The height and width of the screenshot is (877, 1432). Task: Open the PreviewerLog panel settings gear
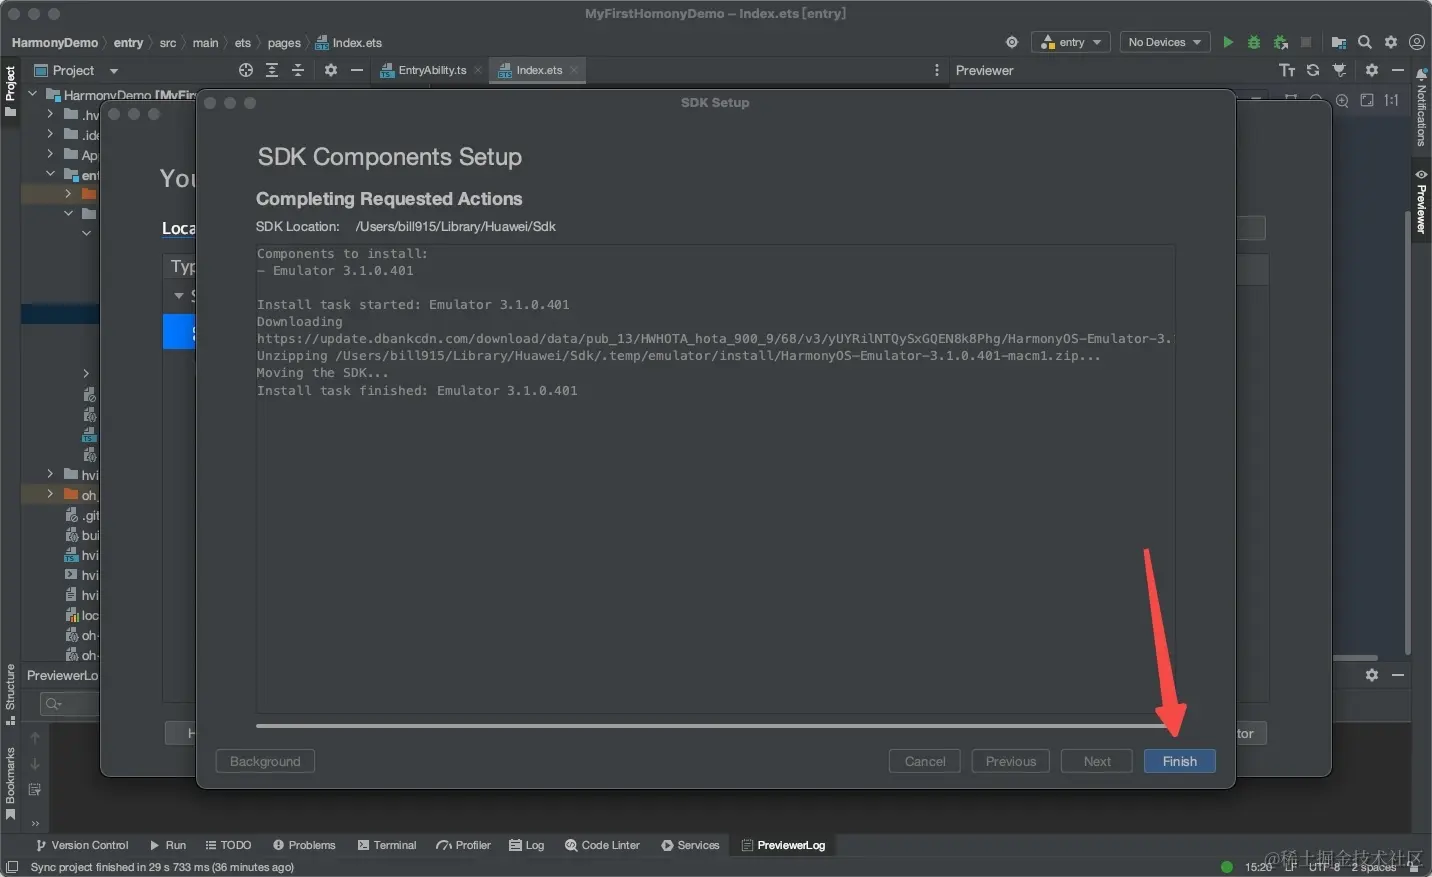[1372, 675]
